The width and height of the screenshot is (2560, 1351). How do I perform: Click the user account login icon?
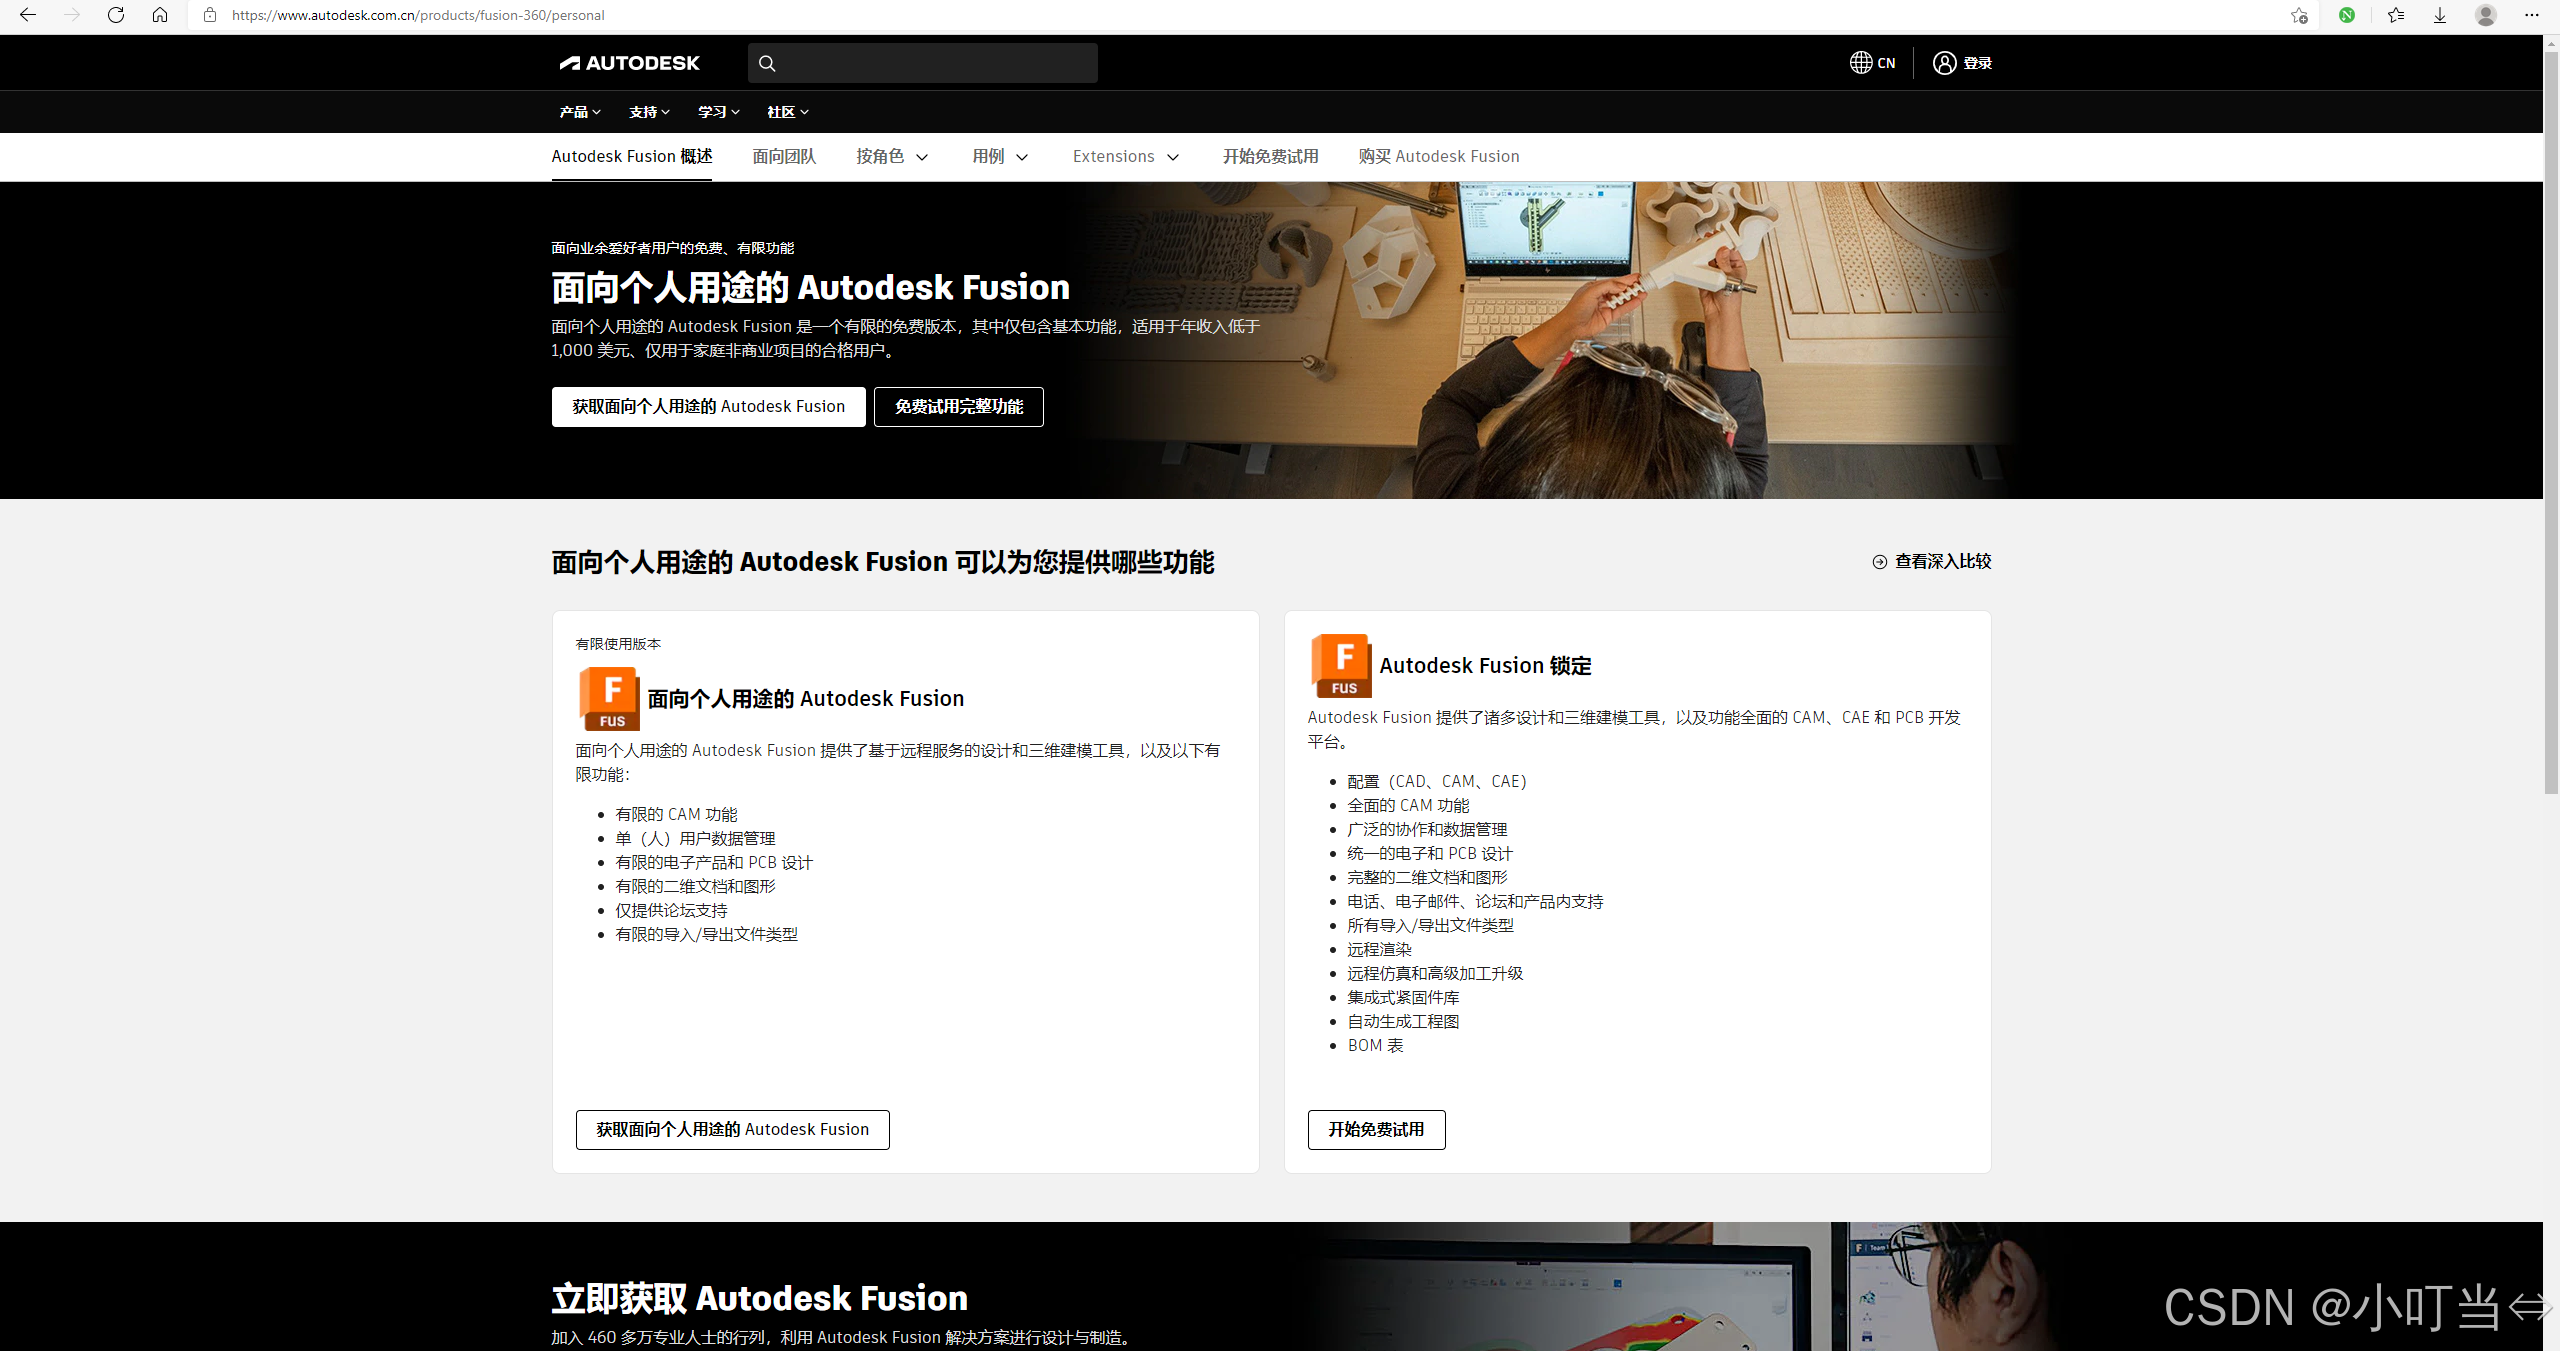[1943, 63]
